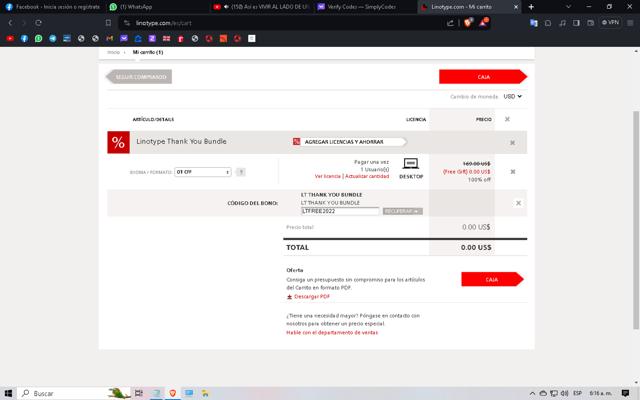Click the taskbar clock
Image resolution: width=640 pixels, height=400 pixels.
600,393
